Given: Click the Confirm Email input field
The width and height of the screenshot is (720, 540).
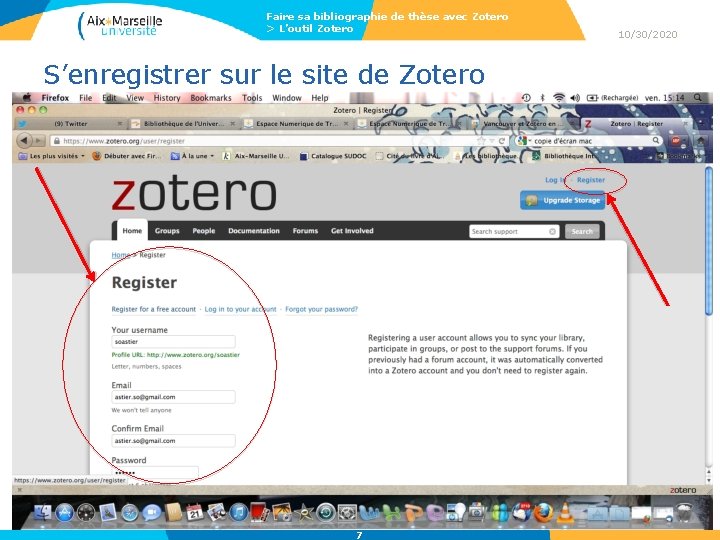Looking at the screenshot, I should (x=173, y=441).
